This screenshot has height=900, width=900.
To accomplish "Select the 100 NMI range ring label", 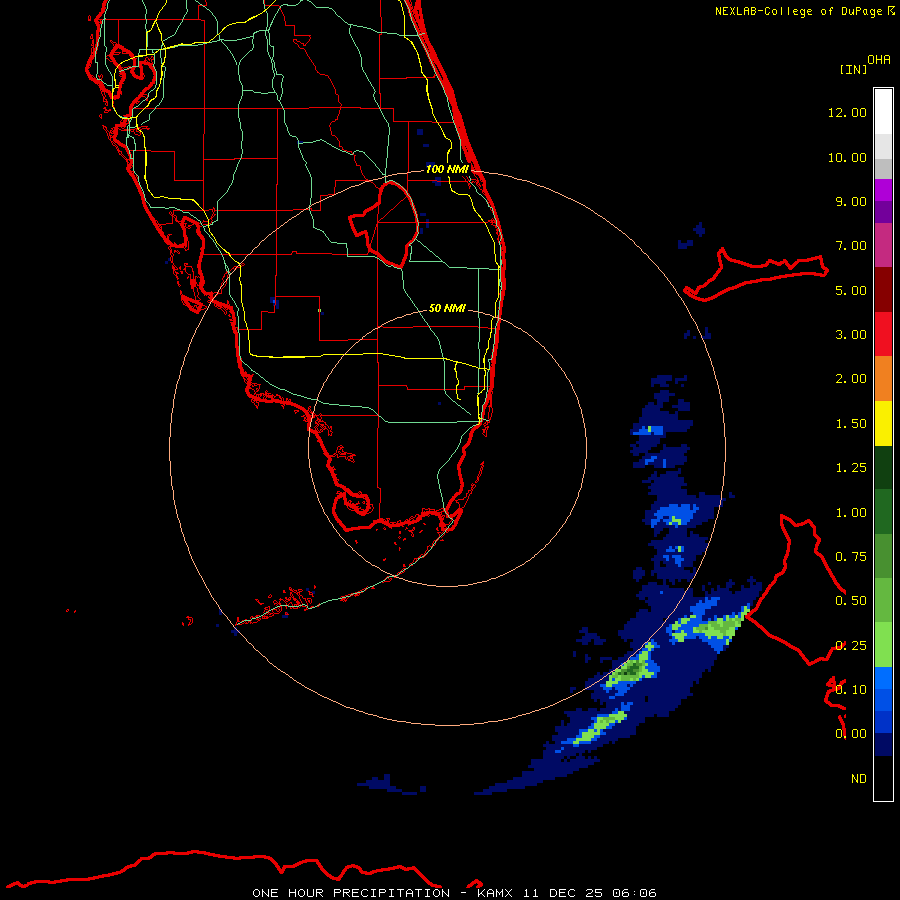I will (x=447, y=169).
